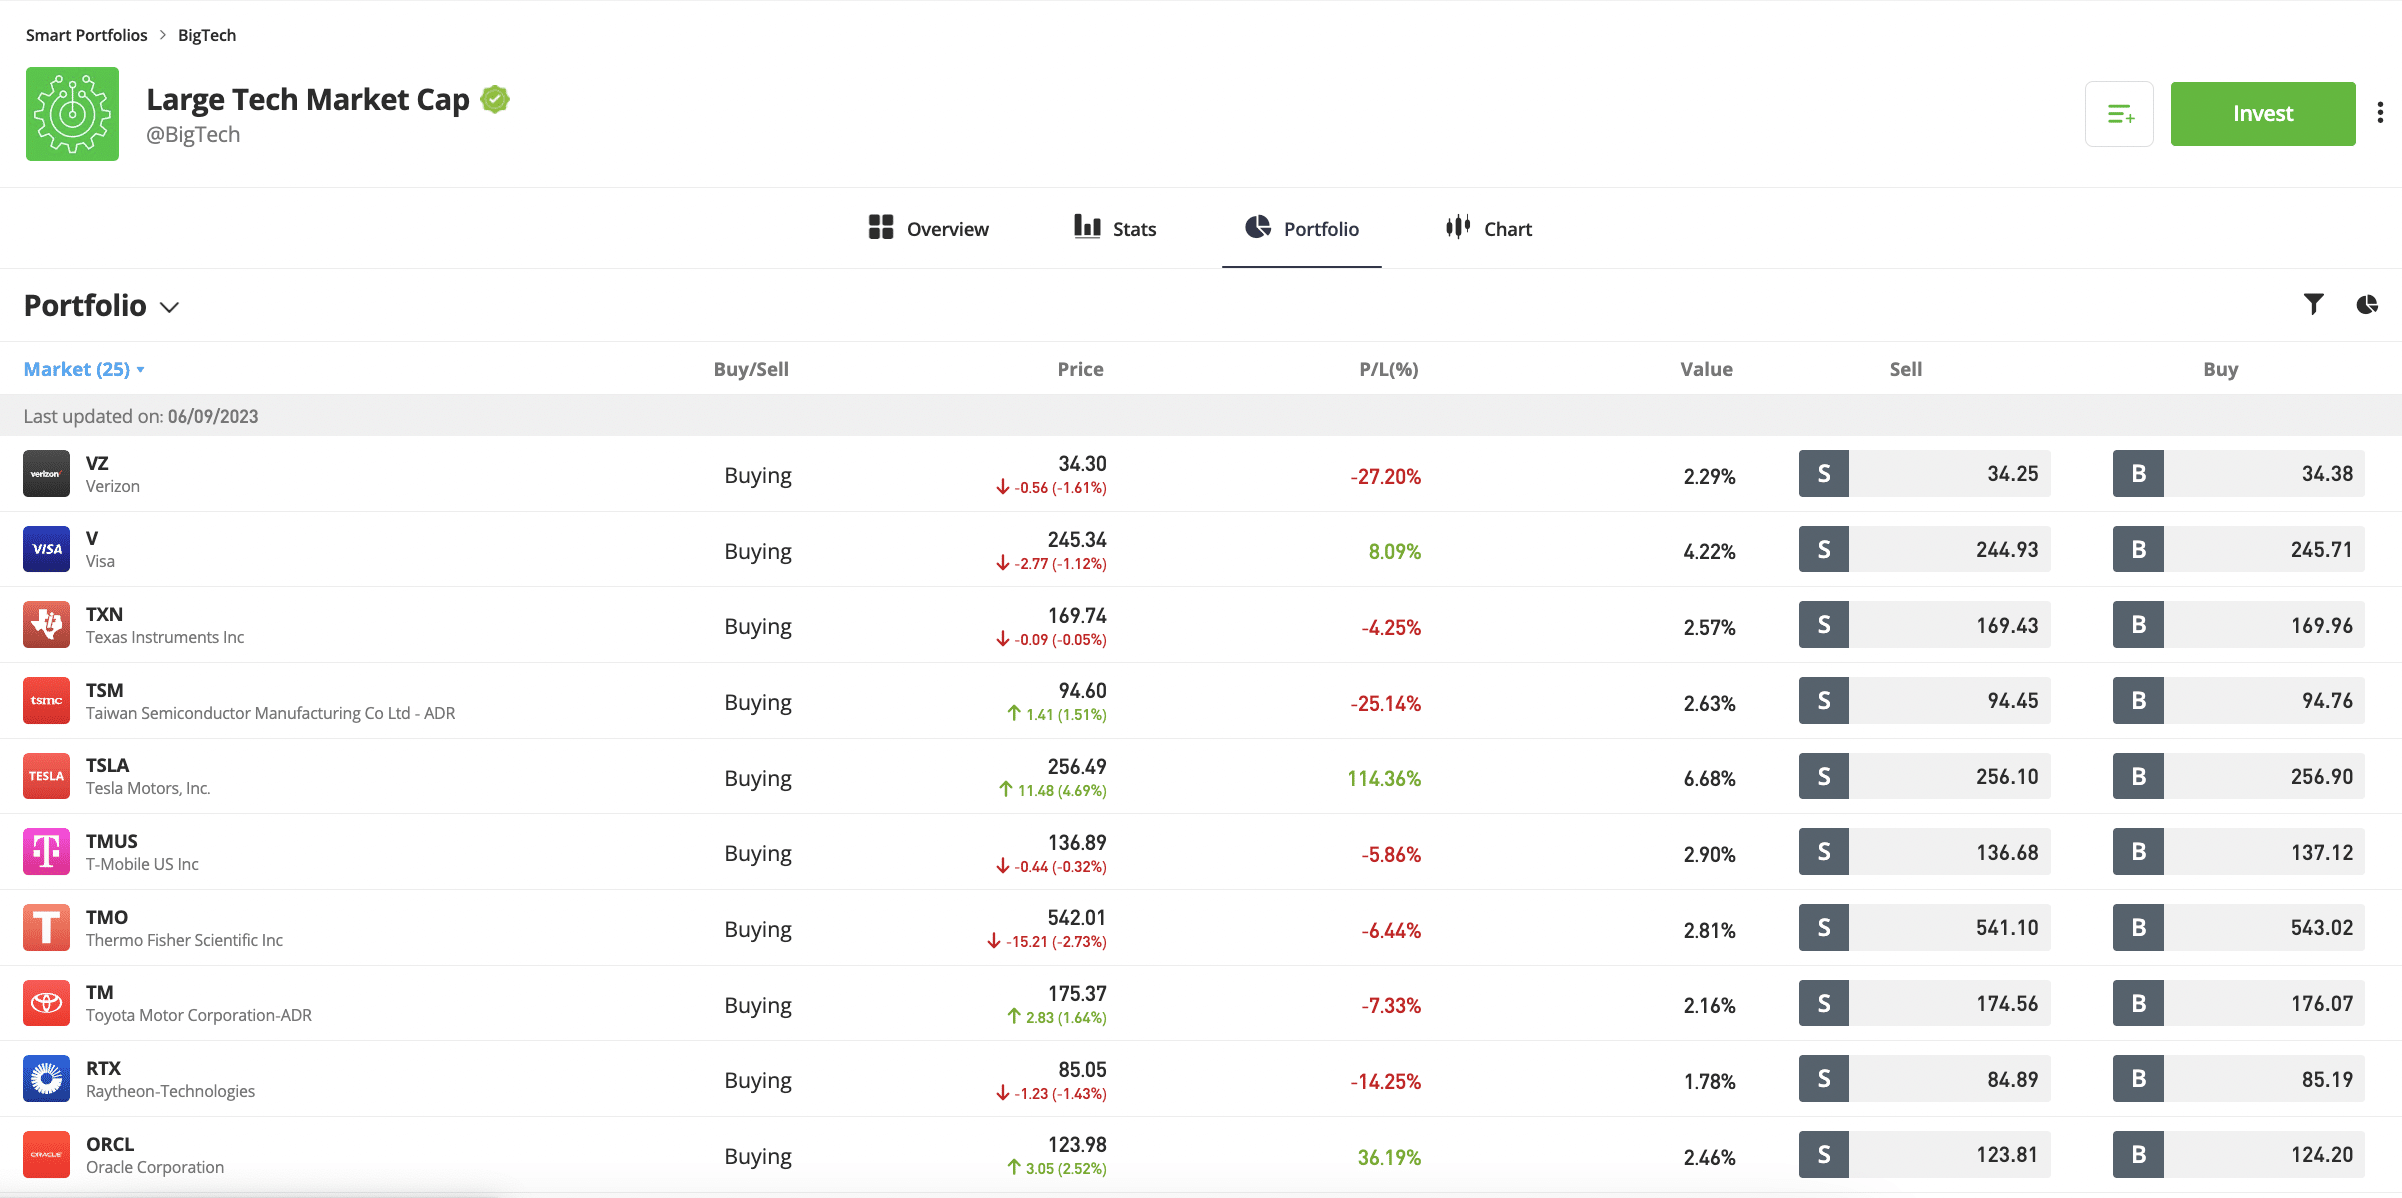Click the Verizon logo icon
The height and width of the screenshot is (1198, 2402).
click(x=46, y=474)
